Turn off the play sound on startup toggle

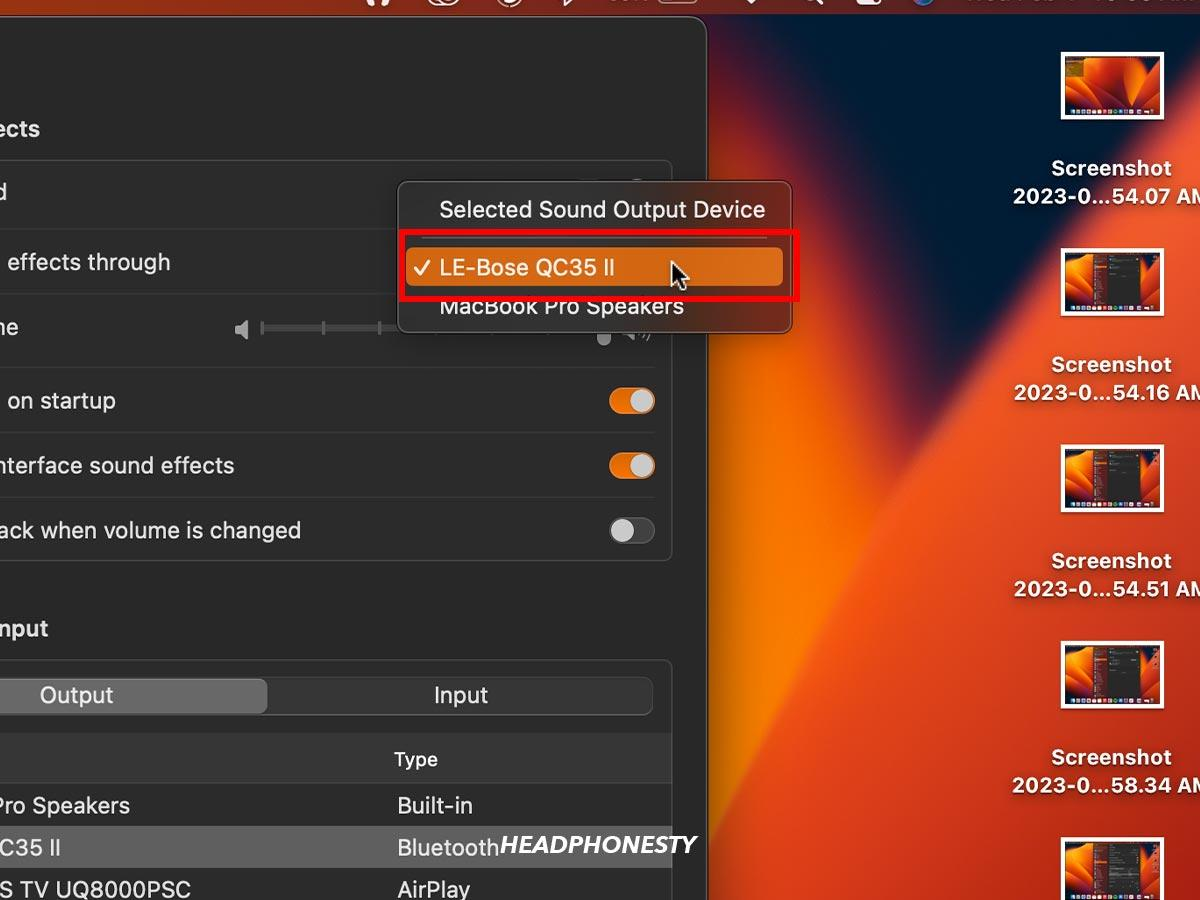[631, 400]
